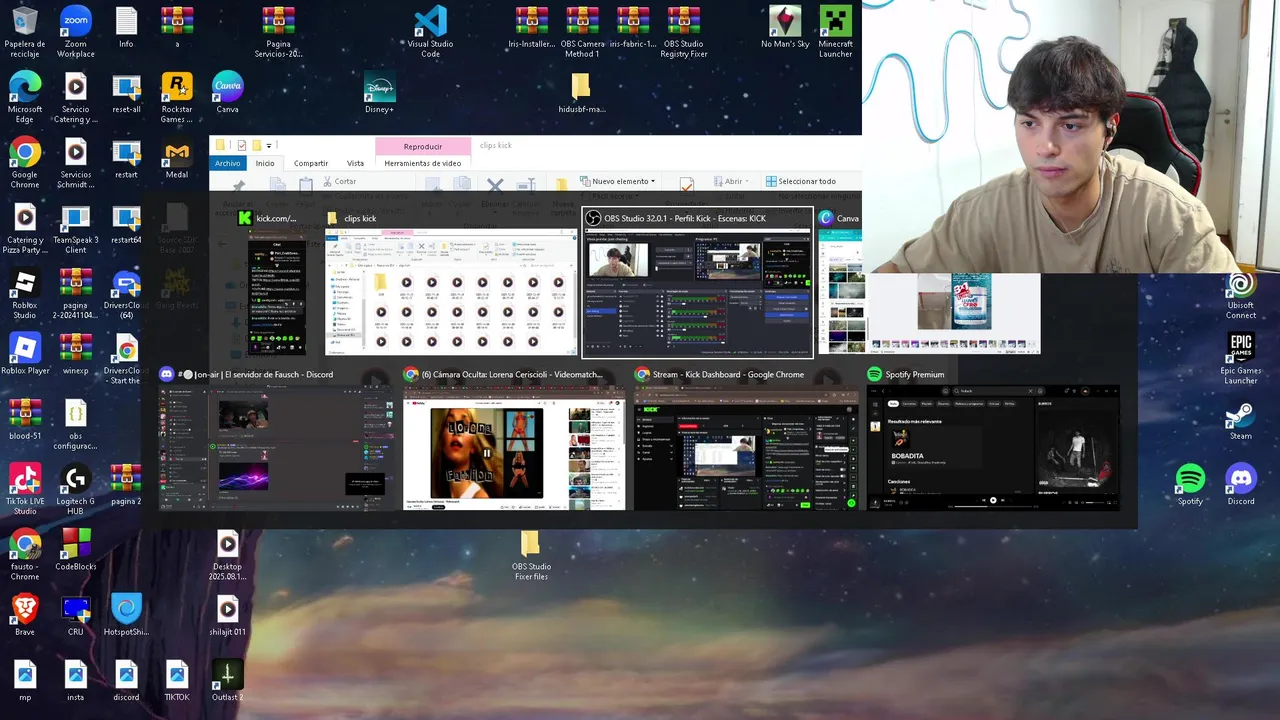
Task: Click the Cortar button in Explorer ribbon
Action: tap(338, 181)
